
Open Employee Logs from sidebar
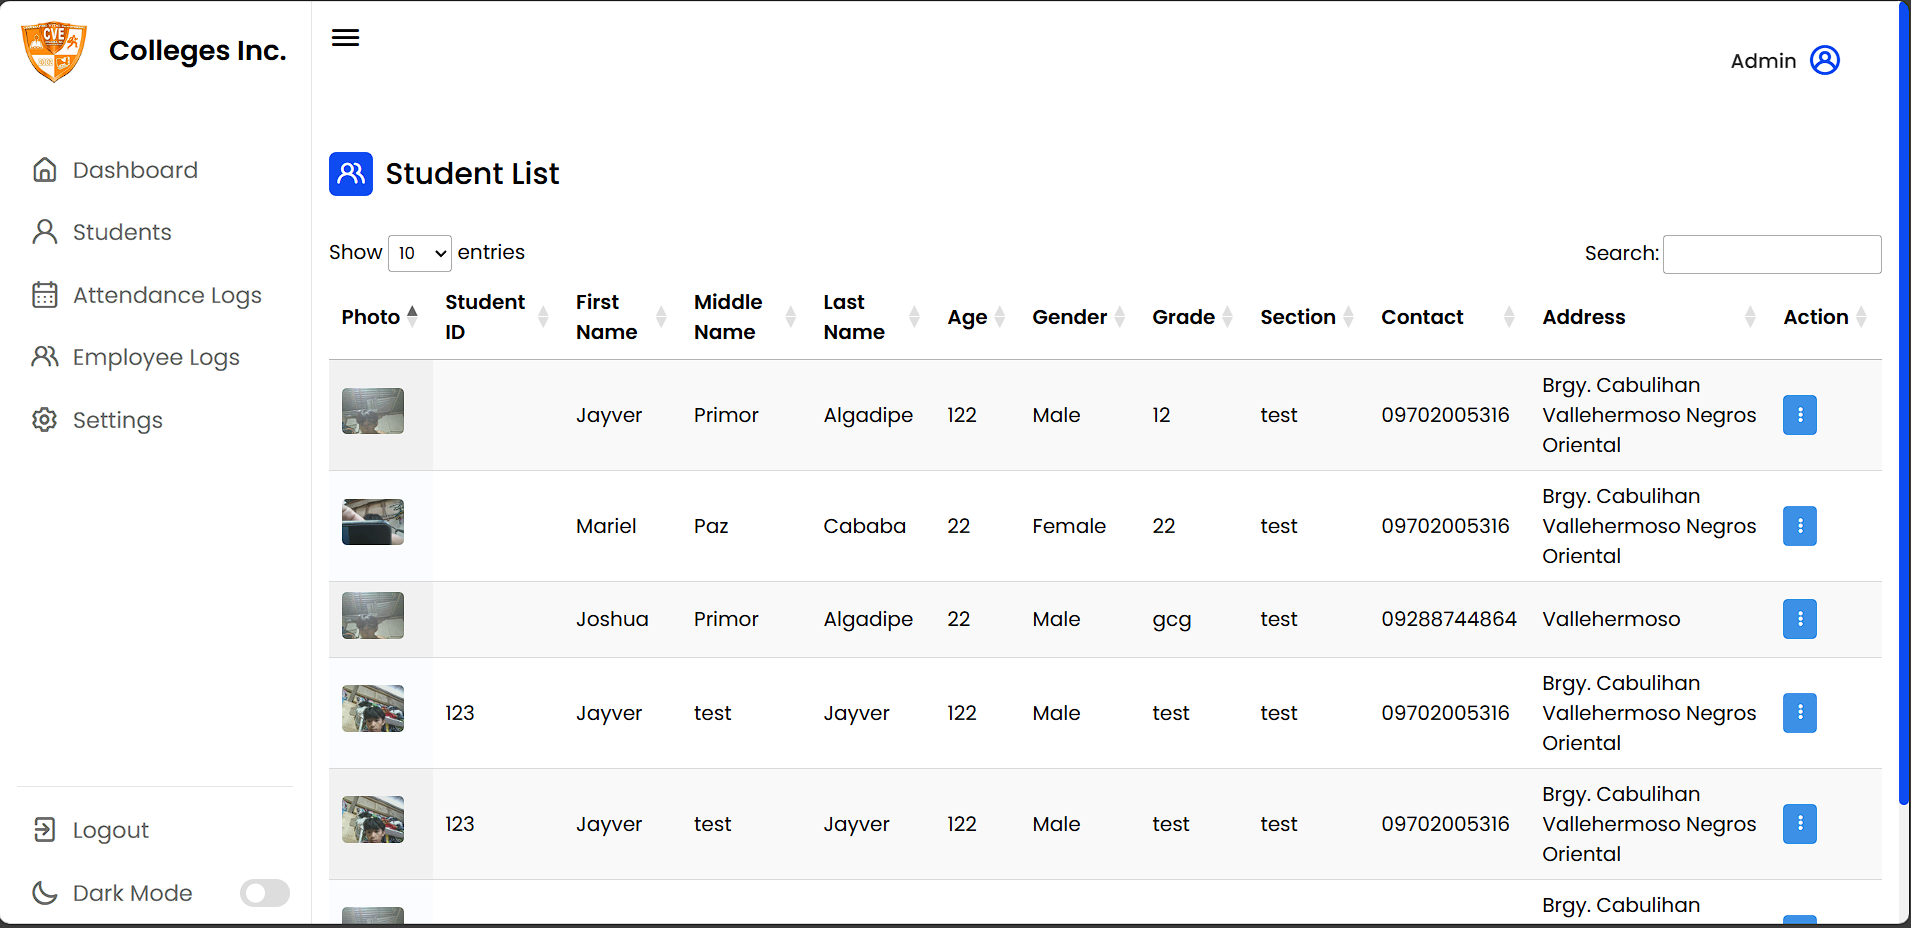pos(156,357)
